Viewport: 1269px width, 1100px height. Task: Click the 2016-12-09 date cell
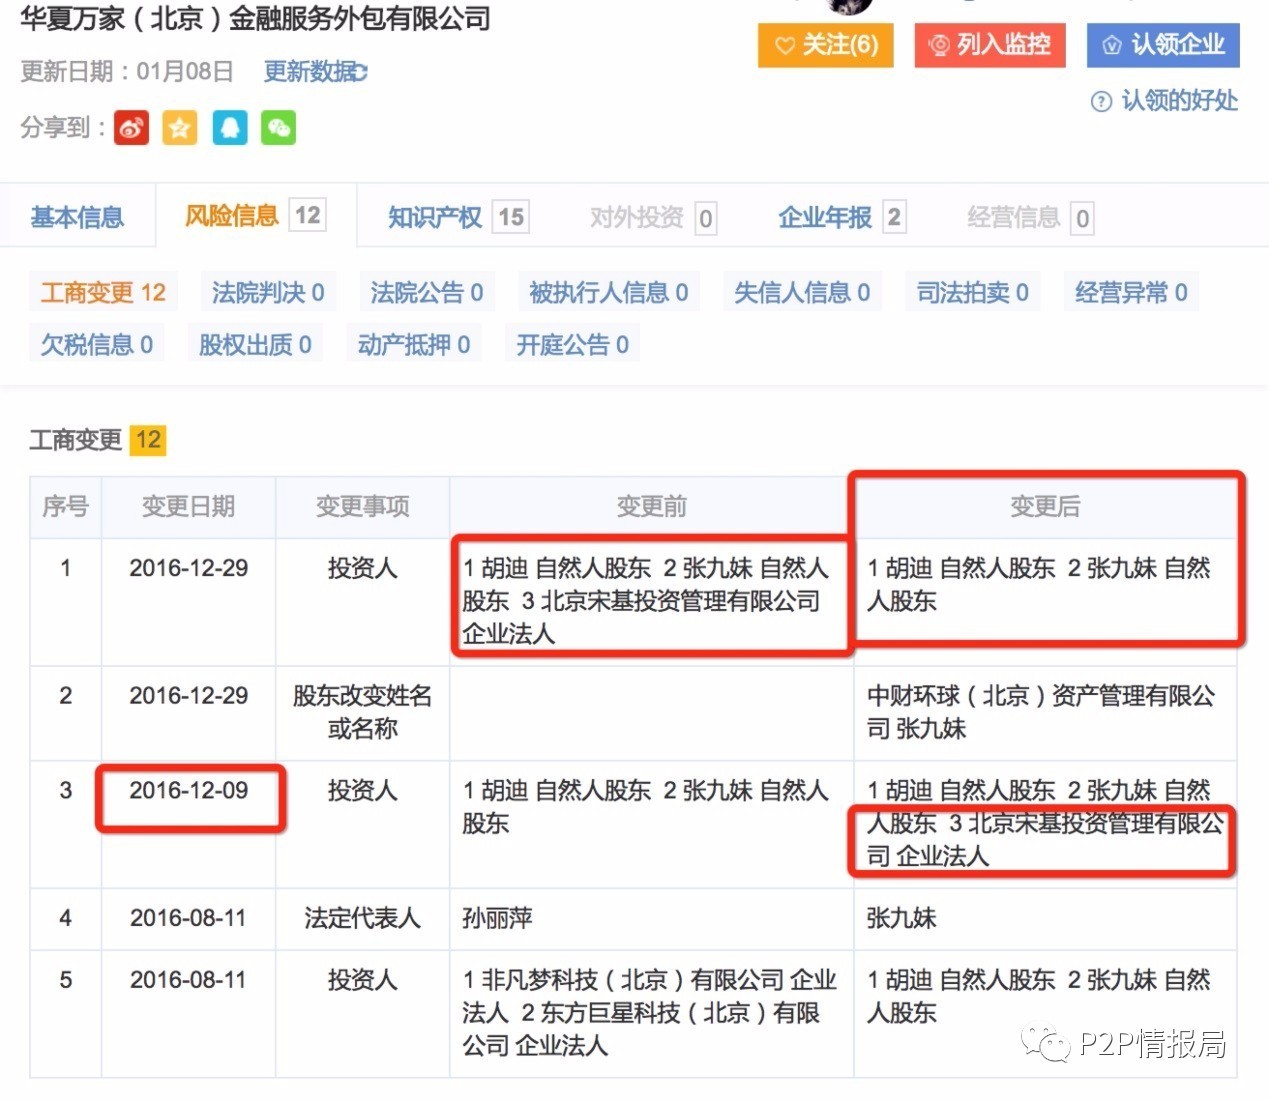click(x=188, y=790)
